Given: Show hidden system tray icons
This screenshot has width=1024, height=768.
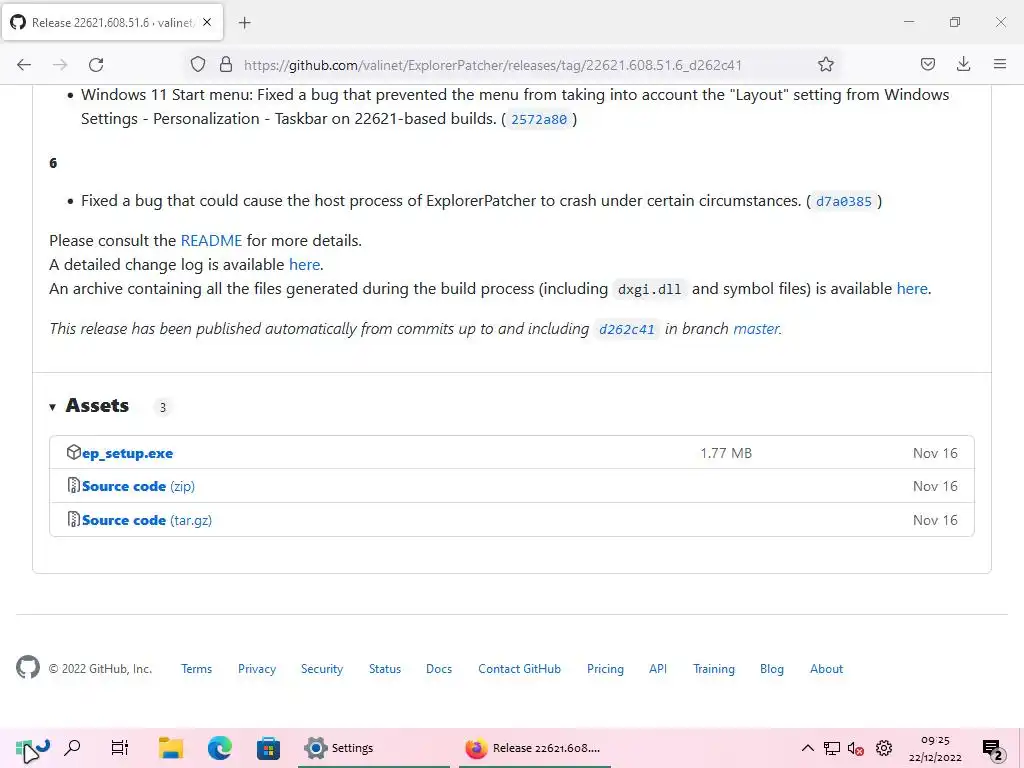Looking at the screenshot, I should pos(807,748).
